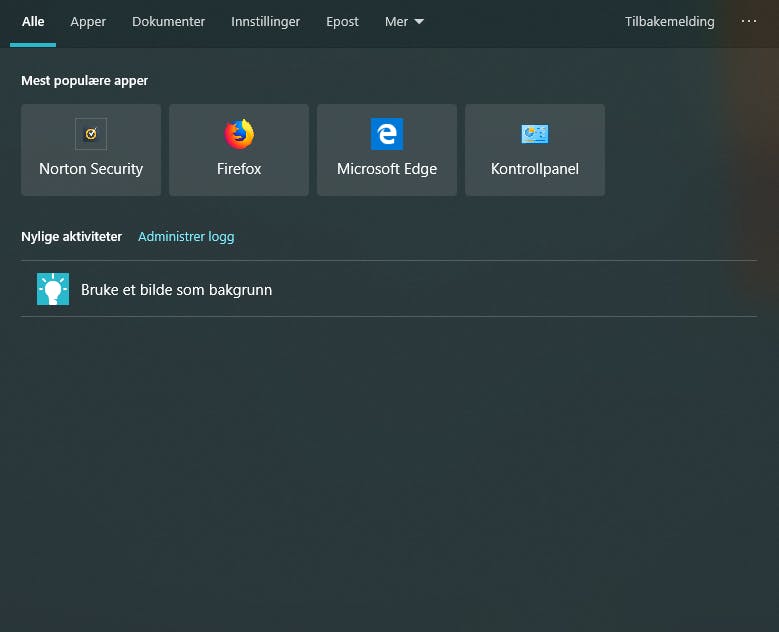
Task: Open the Tilbakemelding feedback link
Action: pos(669,22)
